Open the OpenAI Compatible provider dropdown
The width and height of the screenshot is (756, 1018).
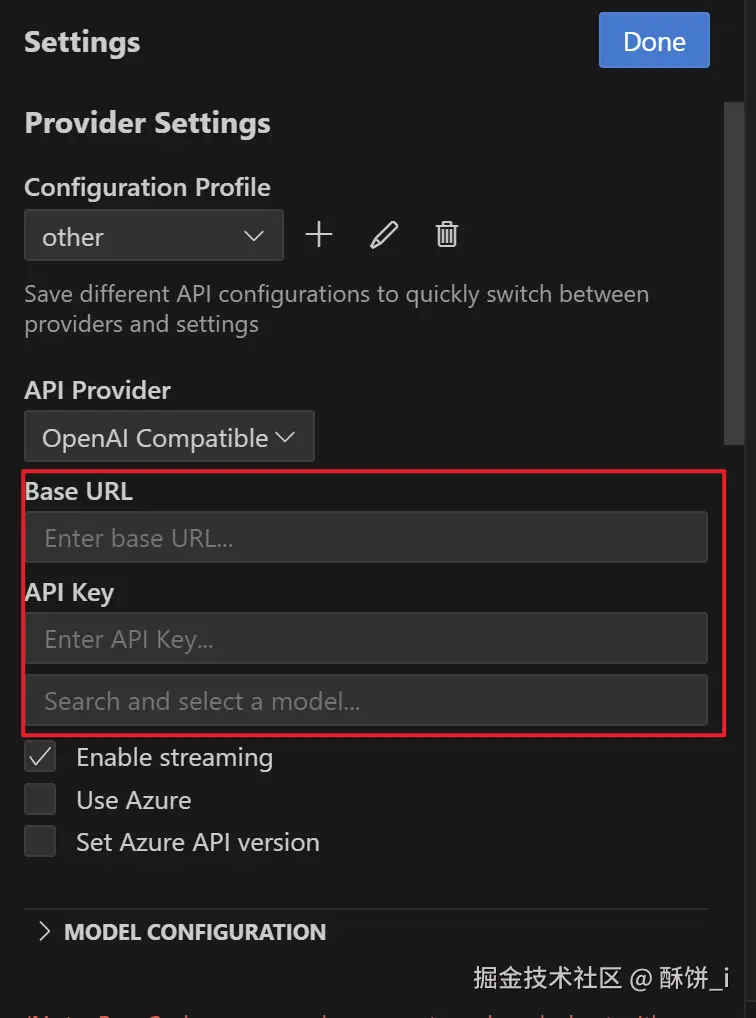click(x=169, y=437)
